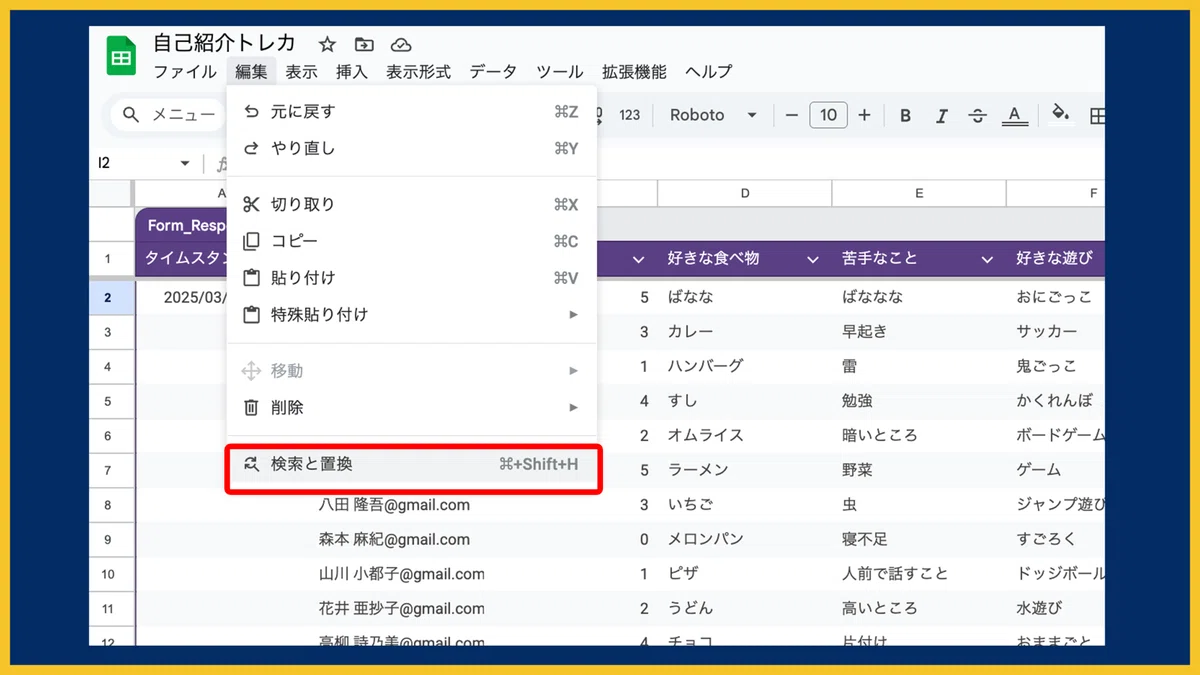This screenshot has height=675, width=1200.
Task: Open the text color picker
Action: click(1015, 115)
